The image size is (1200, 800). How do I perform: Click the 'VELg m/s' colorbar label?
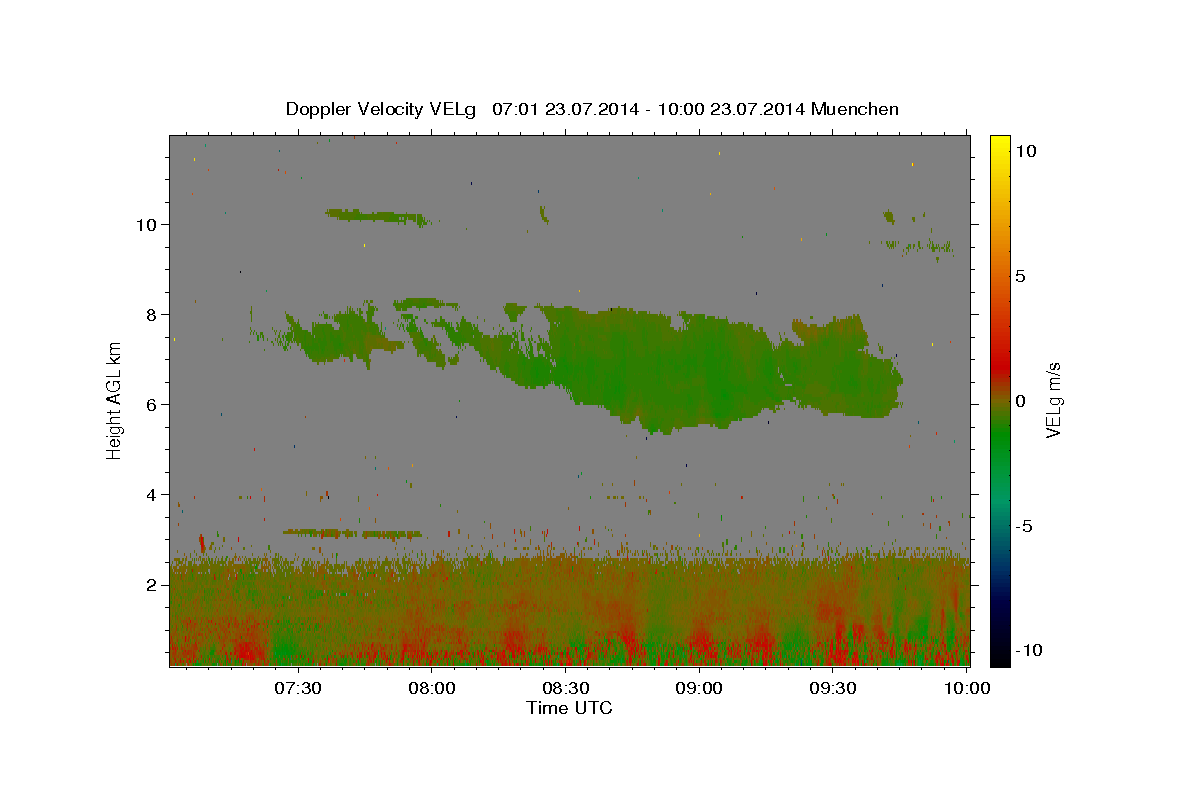[x=1053, y=400]
